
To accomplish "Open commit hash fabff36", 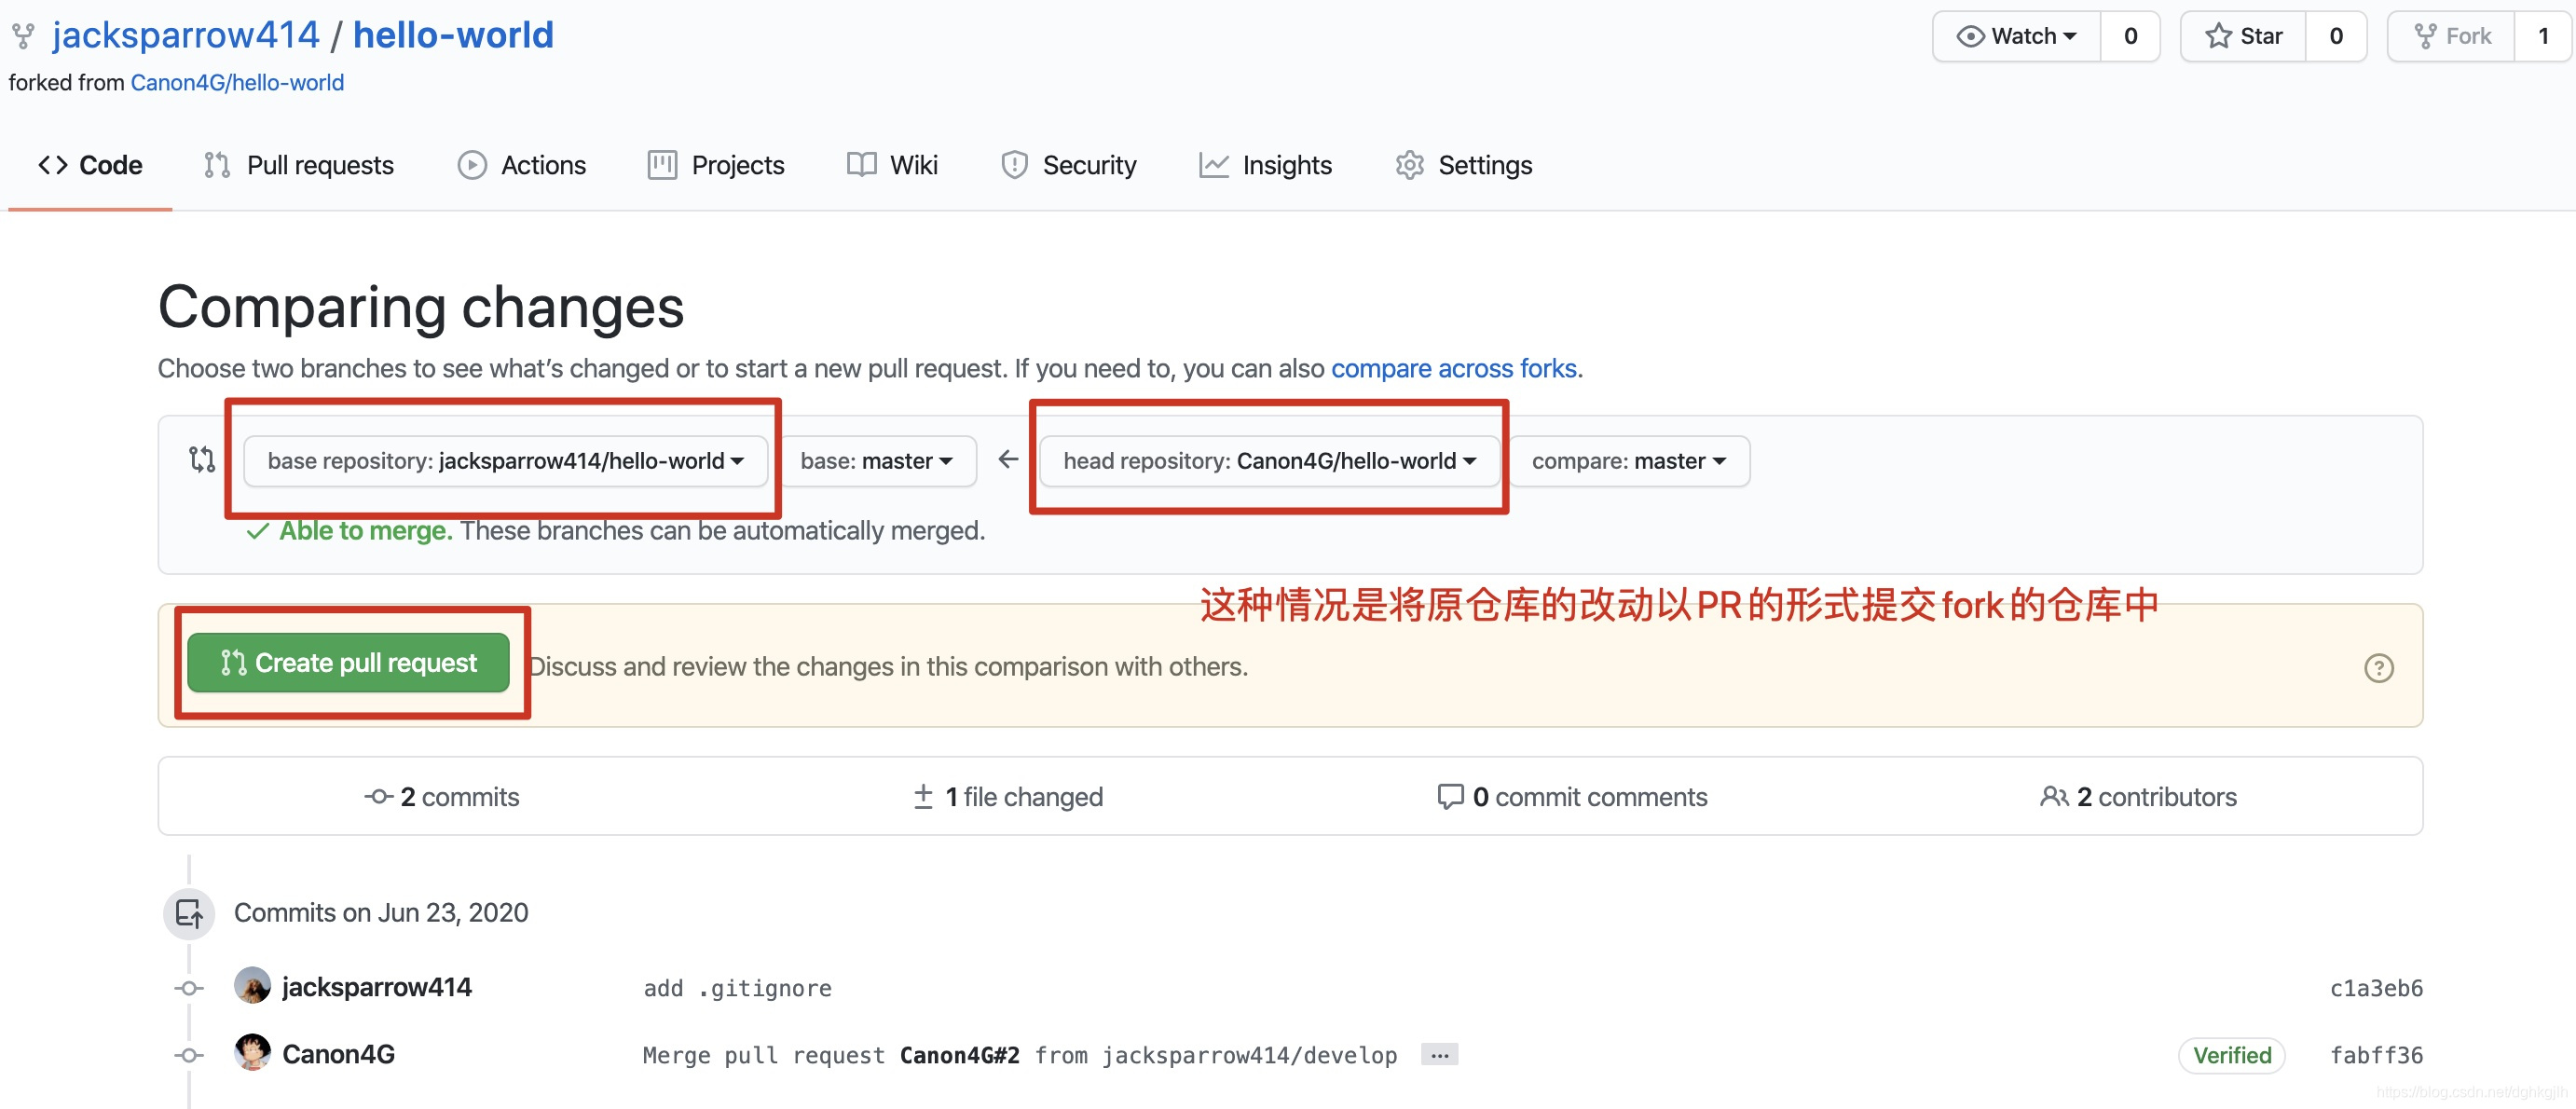I will 2376,1056.
